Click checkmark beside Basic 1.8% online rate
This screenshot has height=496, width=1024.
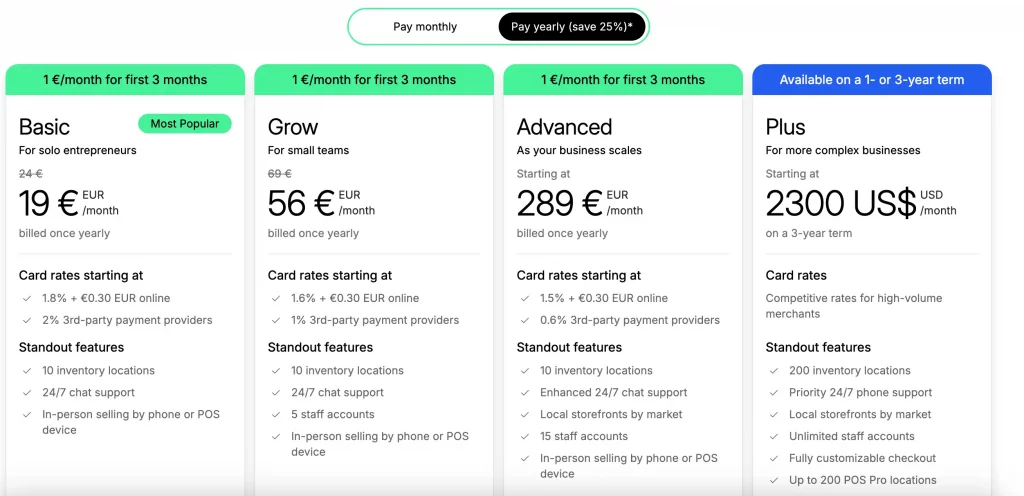tap(26, 298)
